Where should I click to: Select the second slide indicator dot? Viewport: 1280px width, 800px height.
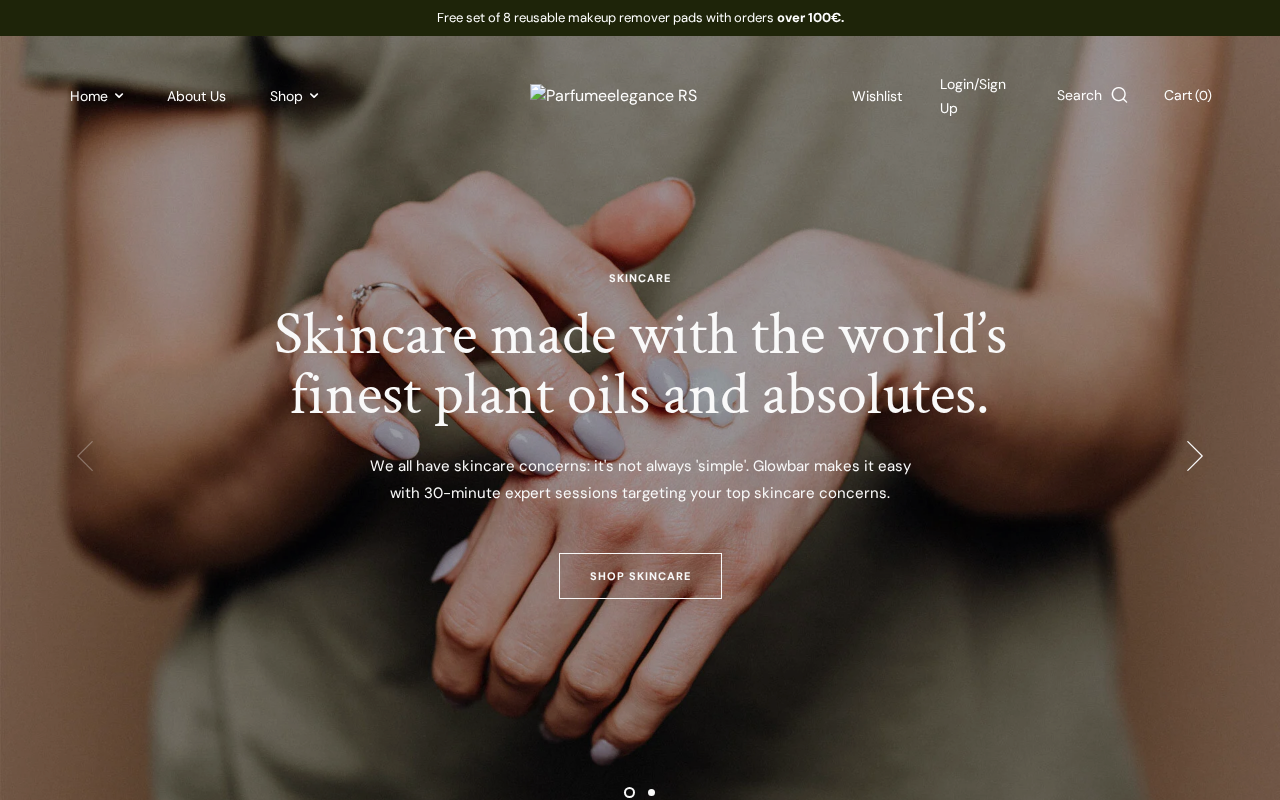651,792
